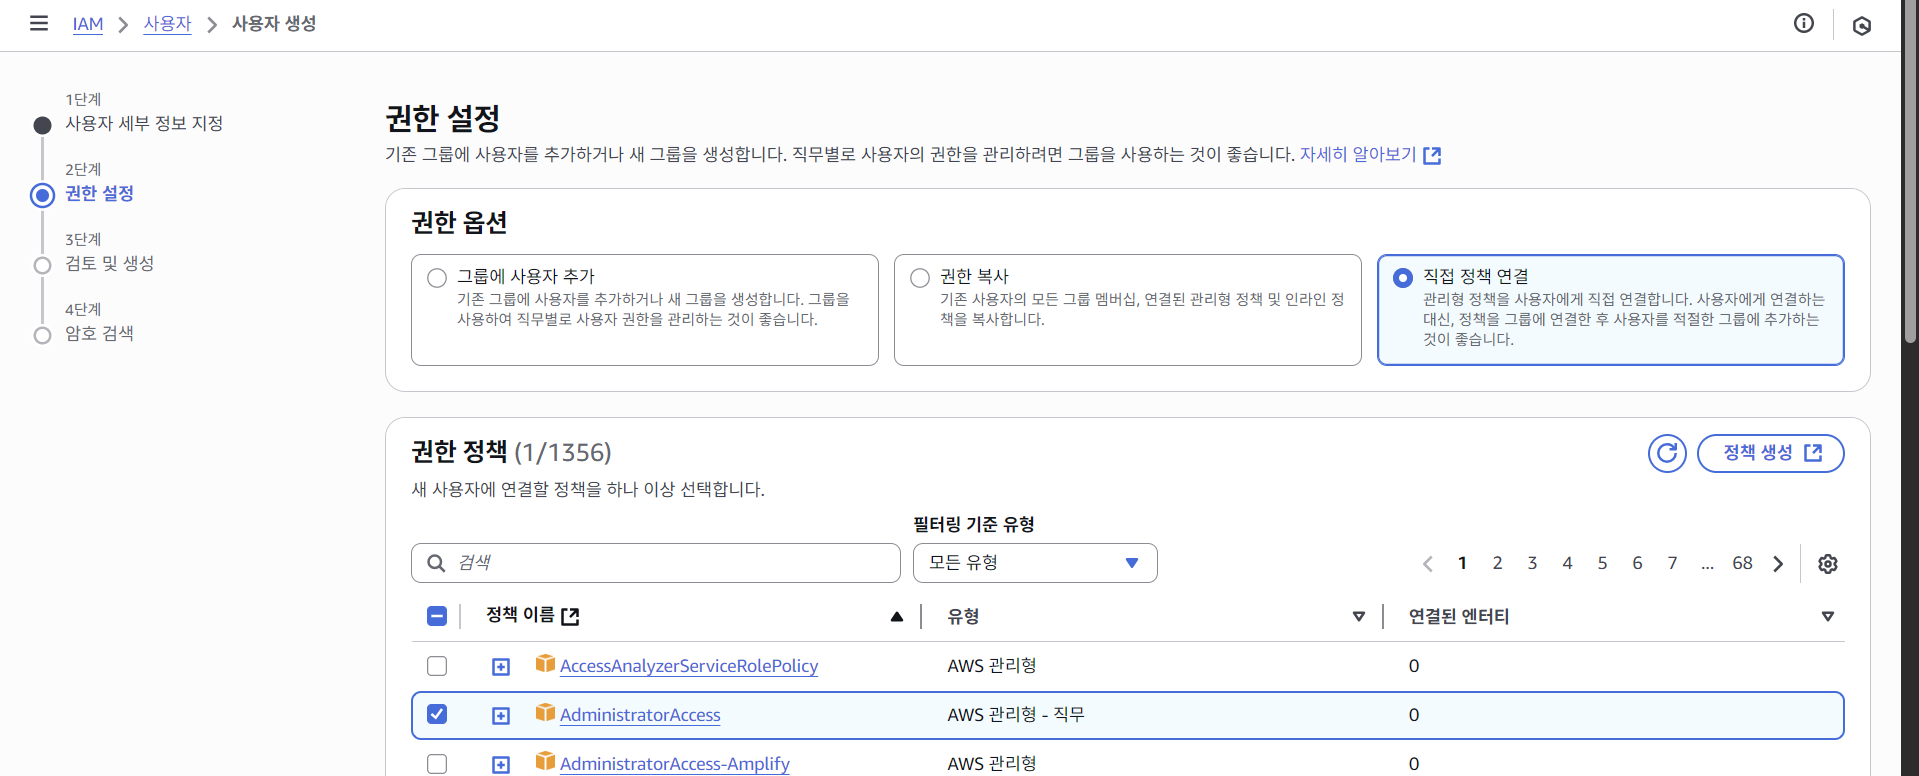Viewport: 1919px width, 776px height.
Task: Click the refresh policies button
Action: 1667,454
